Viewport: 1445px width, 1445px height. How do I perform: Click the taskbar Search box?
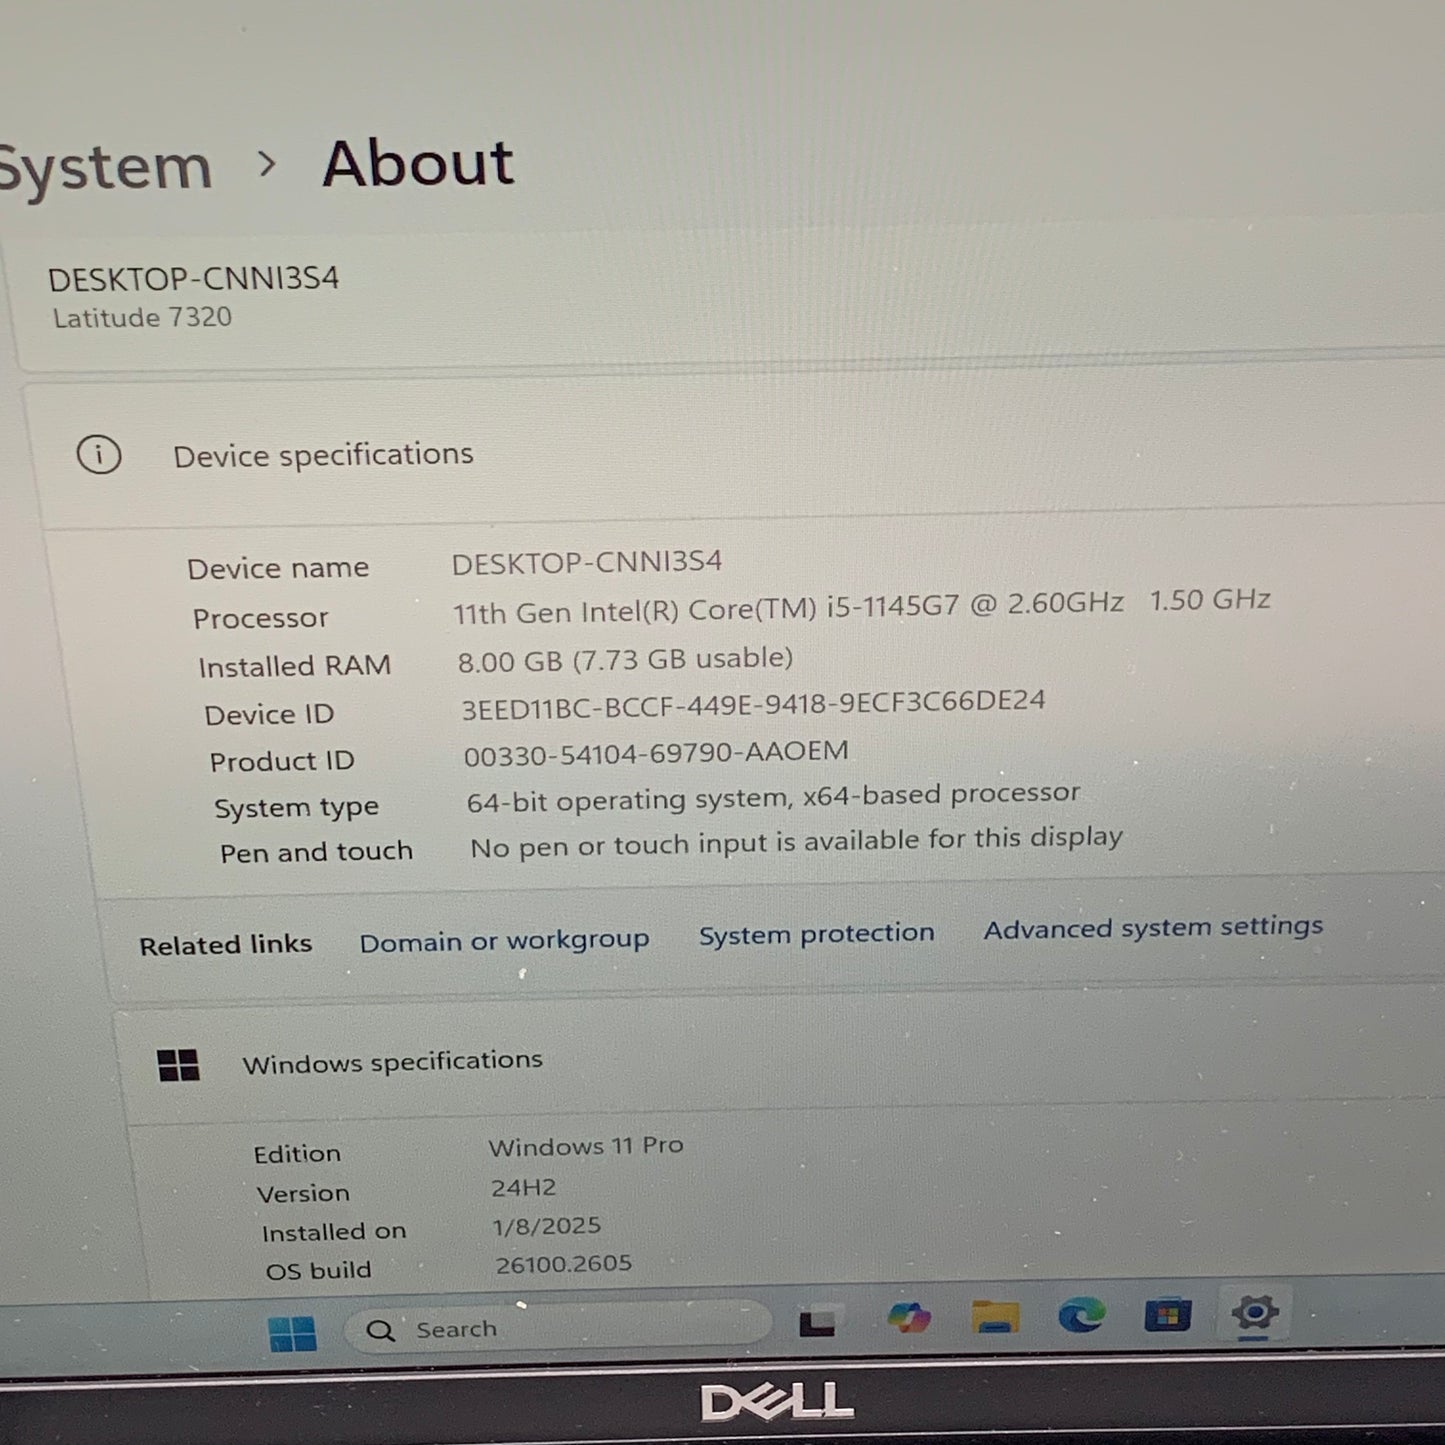557,1326
